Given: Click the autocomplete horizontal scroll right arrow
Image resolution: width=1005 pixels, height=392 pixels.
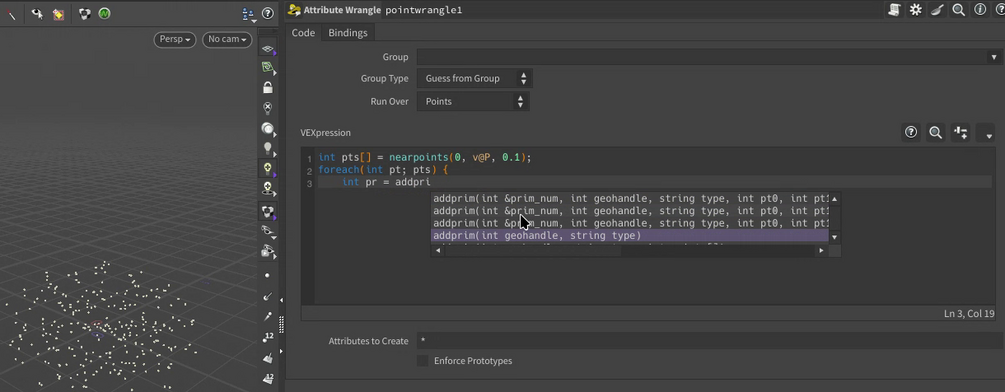Looking at the screenshot, I should click(x=821, y=251).
